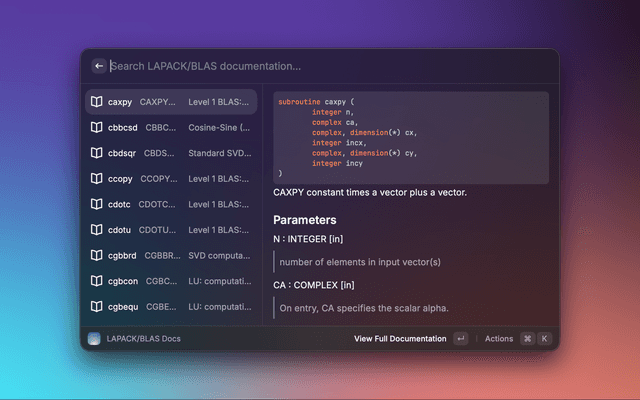Click the cbdsqr book icon
640x400 pixels.
[95, 153]
